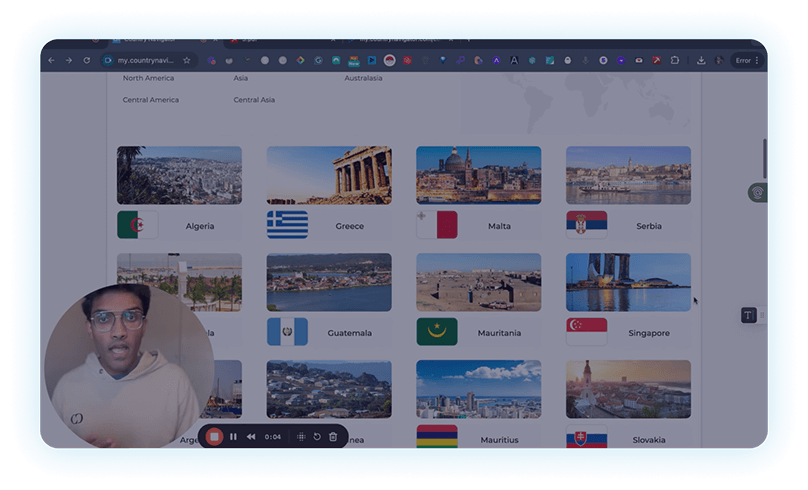Select the North America region link

148,78
